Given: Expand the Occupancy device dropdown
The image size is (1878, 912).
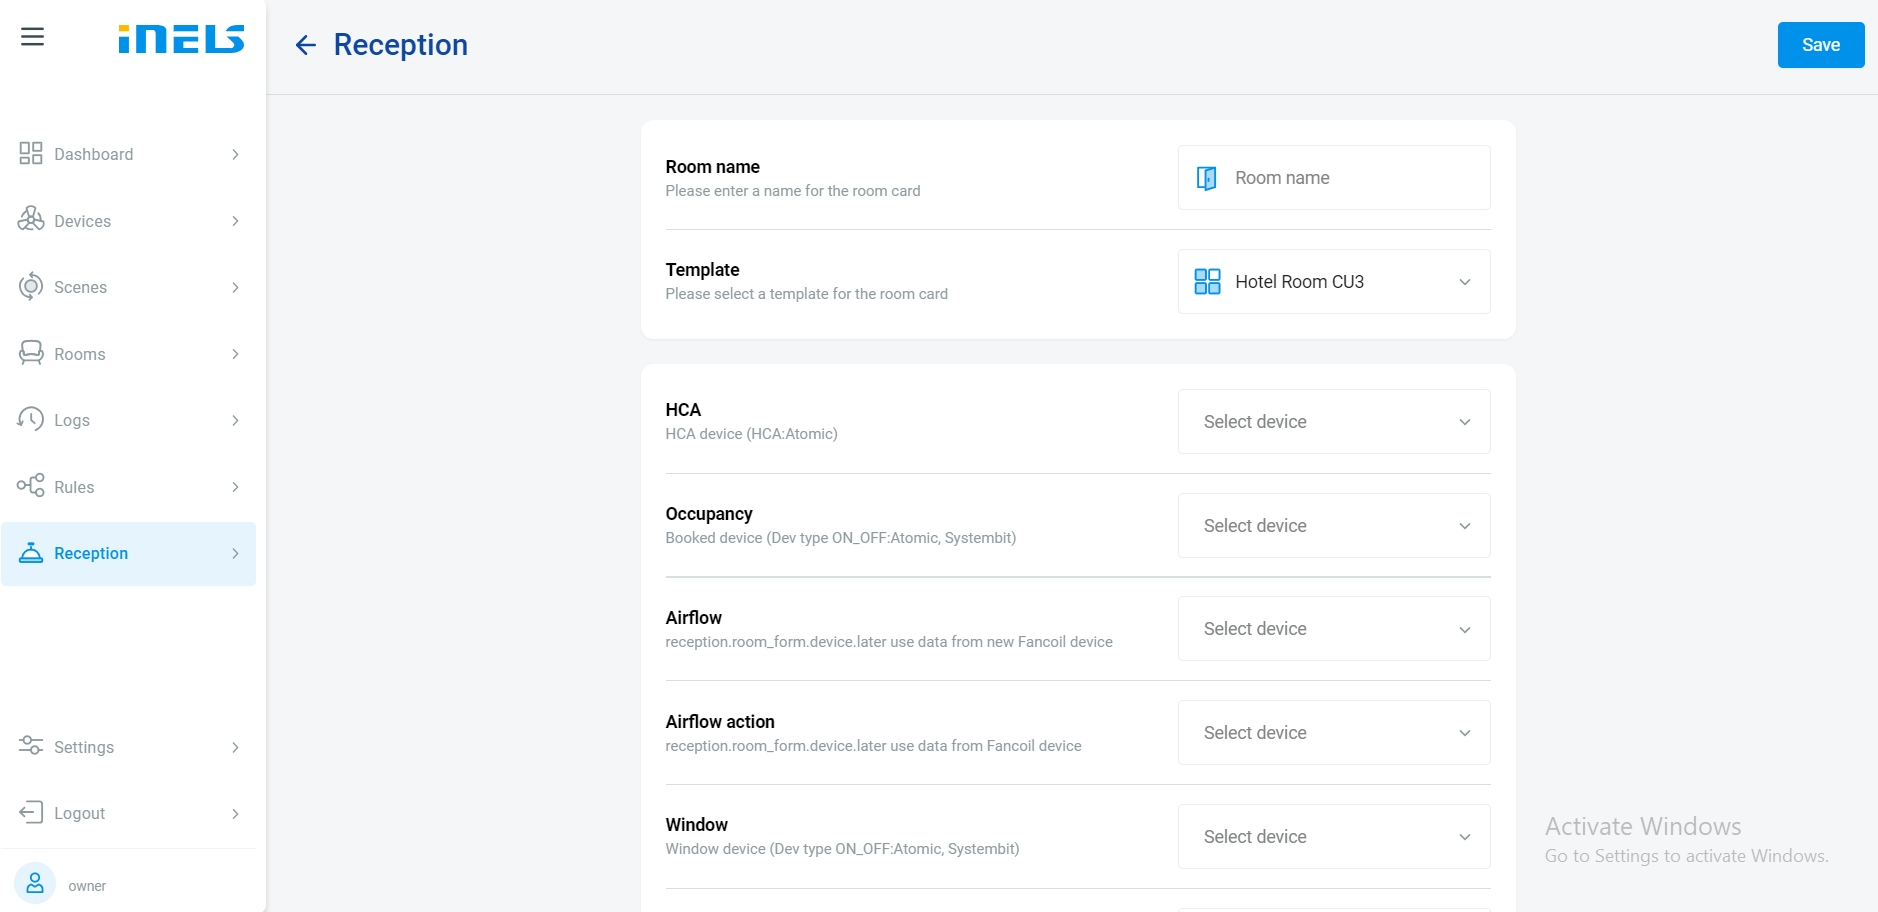Looking at the screenshot, I should (1333, 526).
